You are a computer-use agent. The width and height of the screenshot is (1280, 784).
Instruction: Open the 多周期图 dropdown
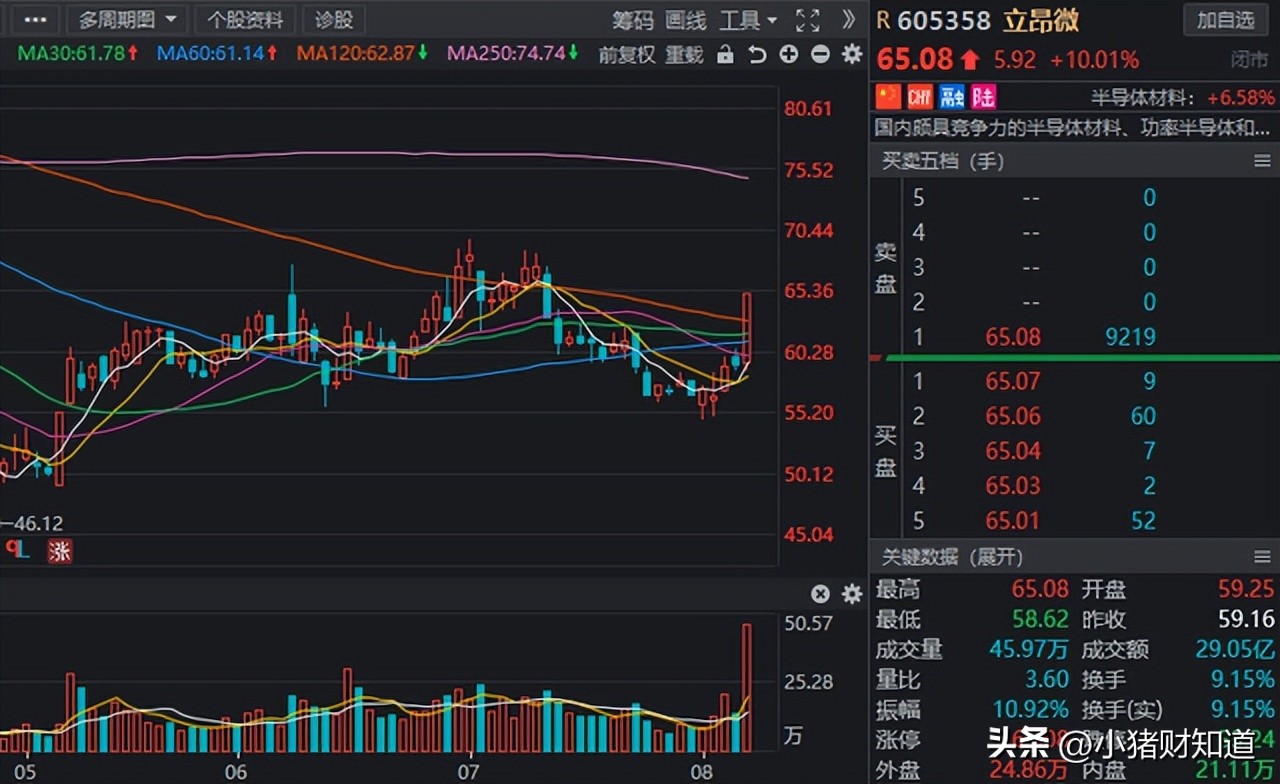coord(127,19)
